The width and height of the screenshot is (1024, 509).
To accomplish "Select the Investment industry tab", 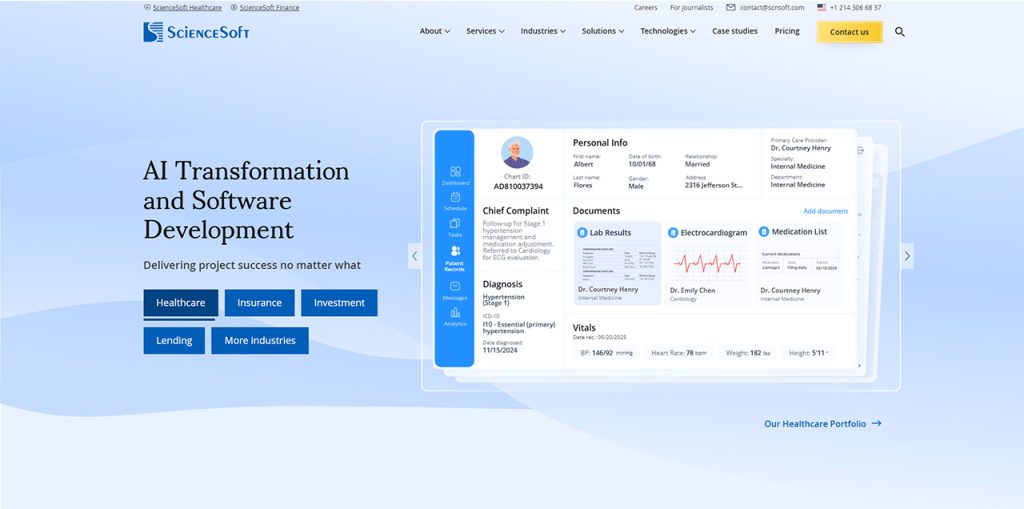I will tap(339, 303).
